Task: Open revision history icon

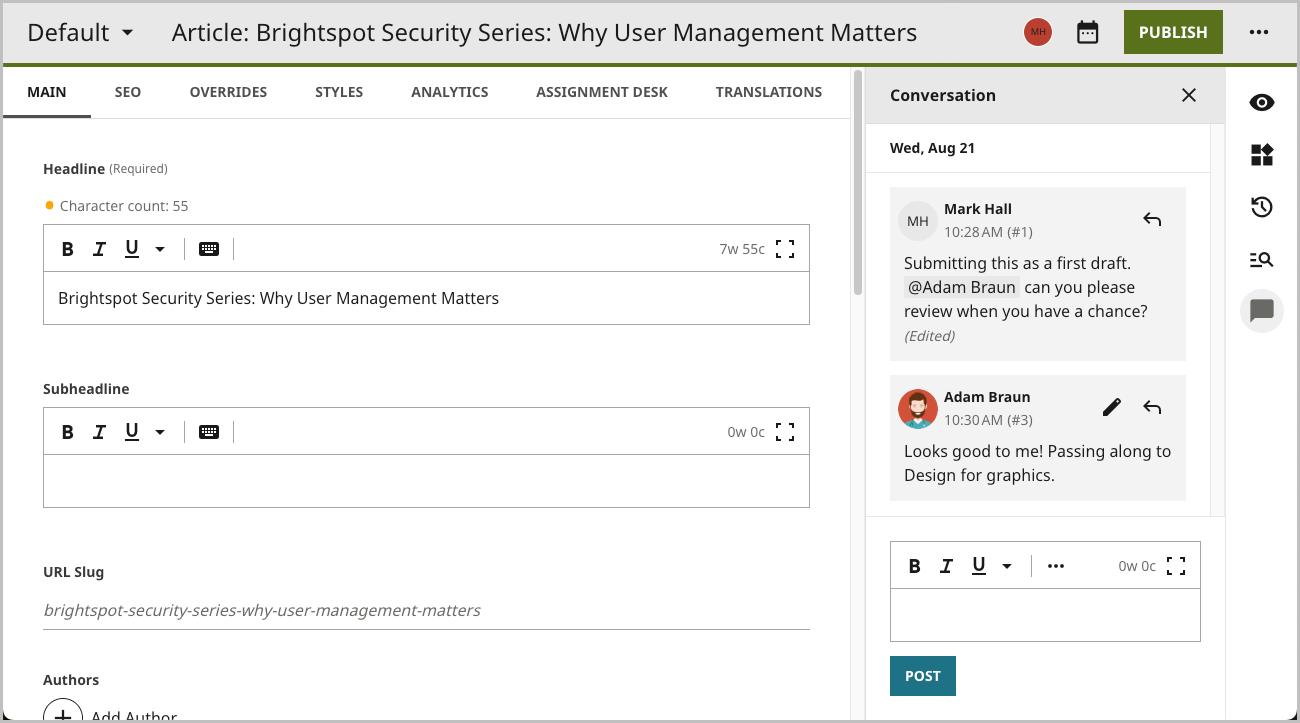Action: 1262,207
